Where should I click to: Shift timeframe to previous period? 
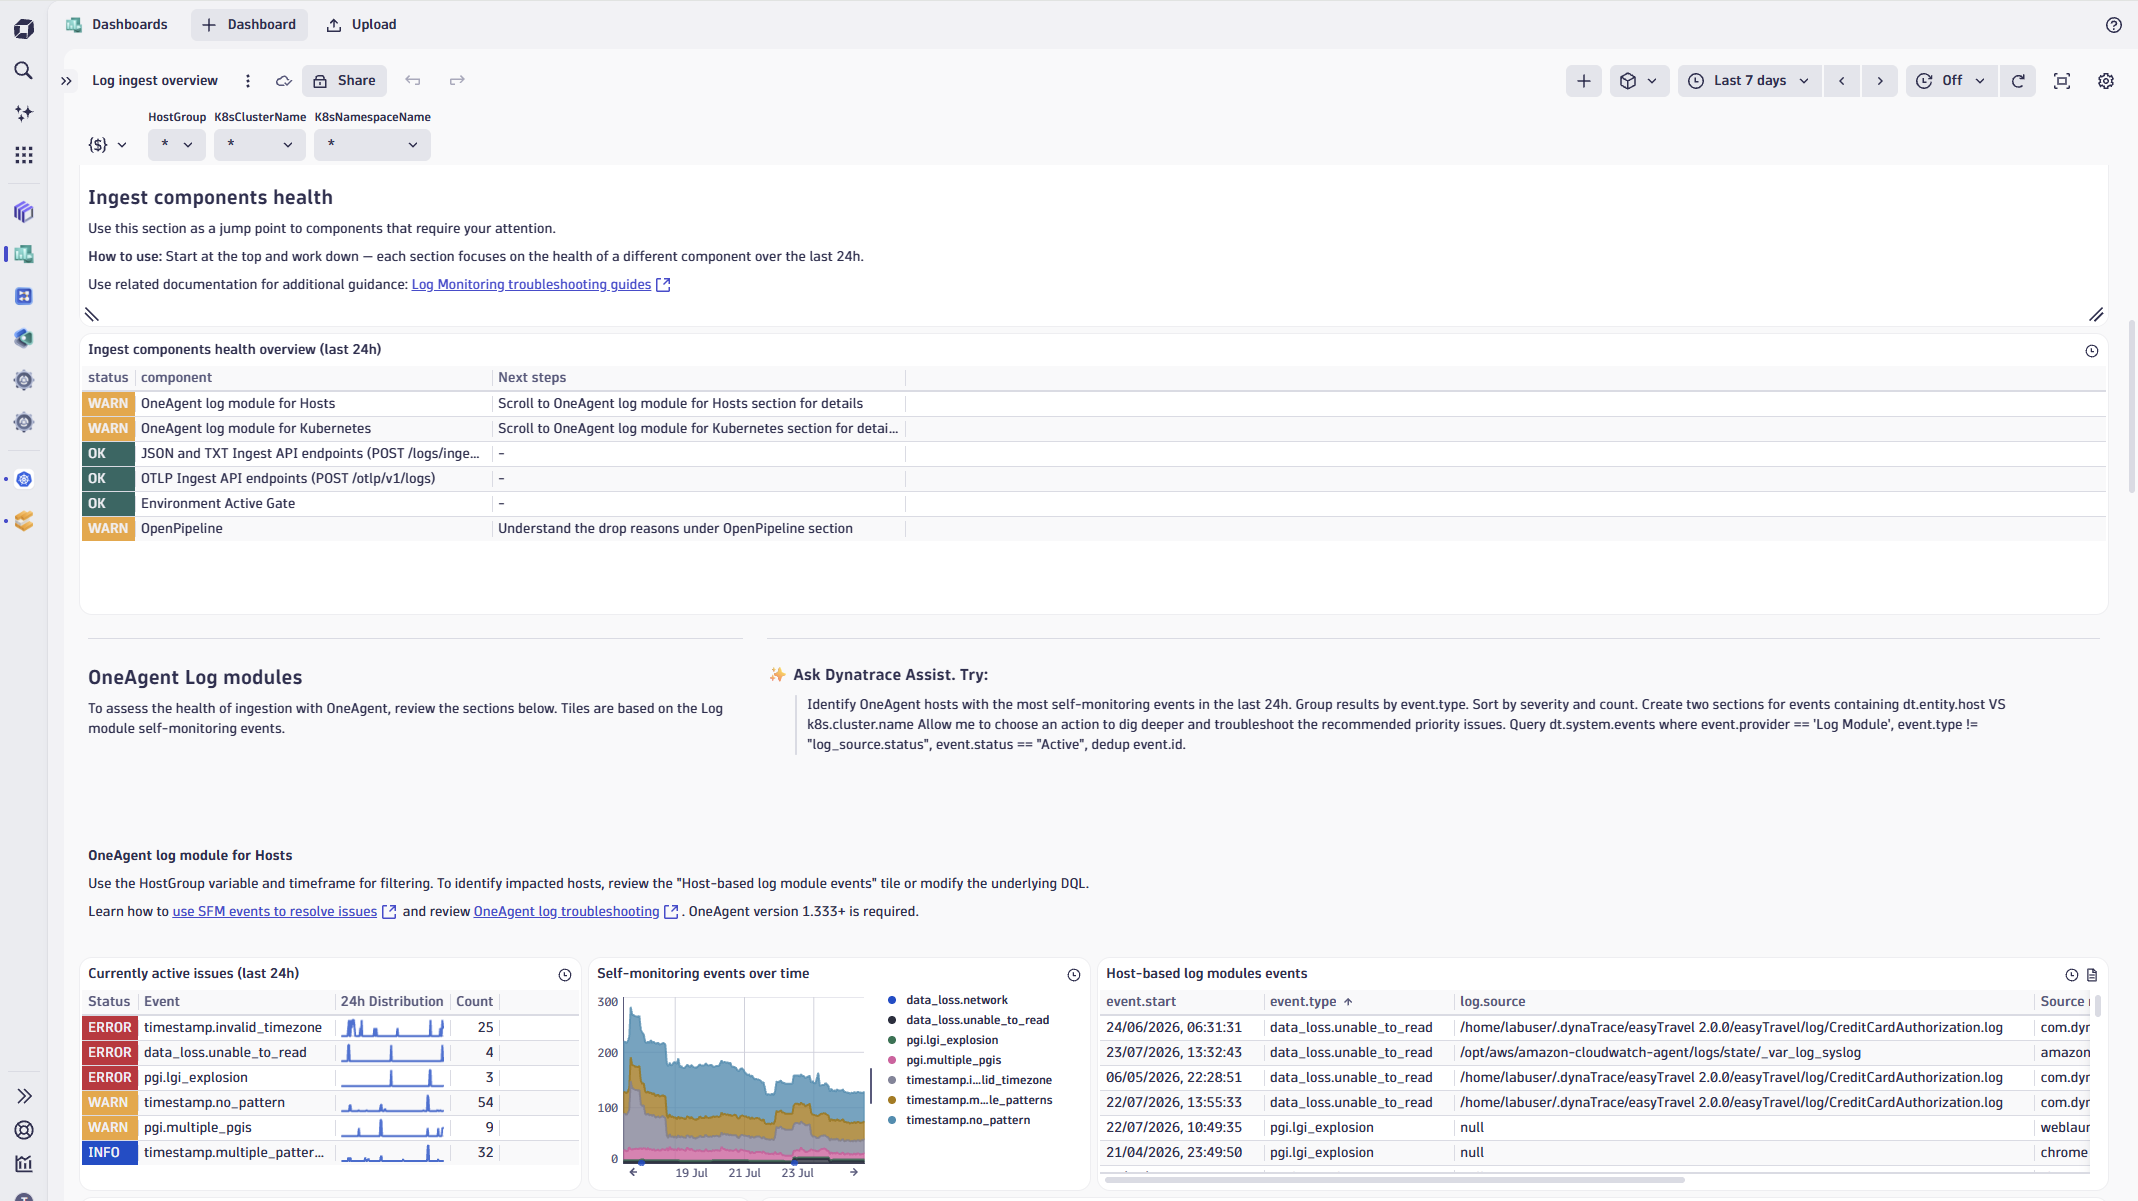(x=1842, y=81)
